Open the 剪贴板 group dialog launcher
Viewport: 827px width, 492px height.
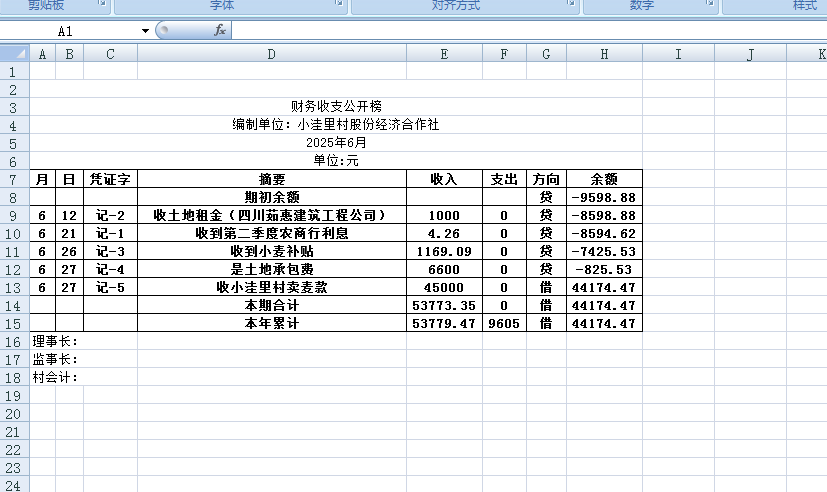pyautogui.click(x=102, y=6)
